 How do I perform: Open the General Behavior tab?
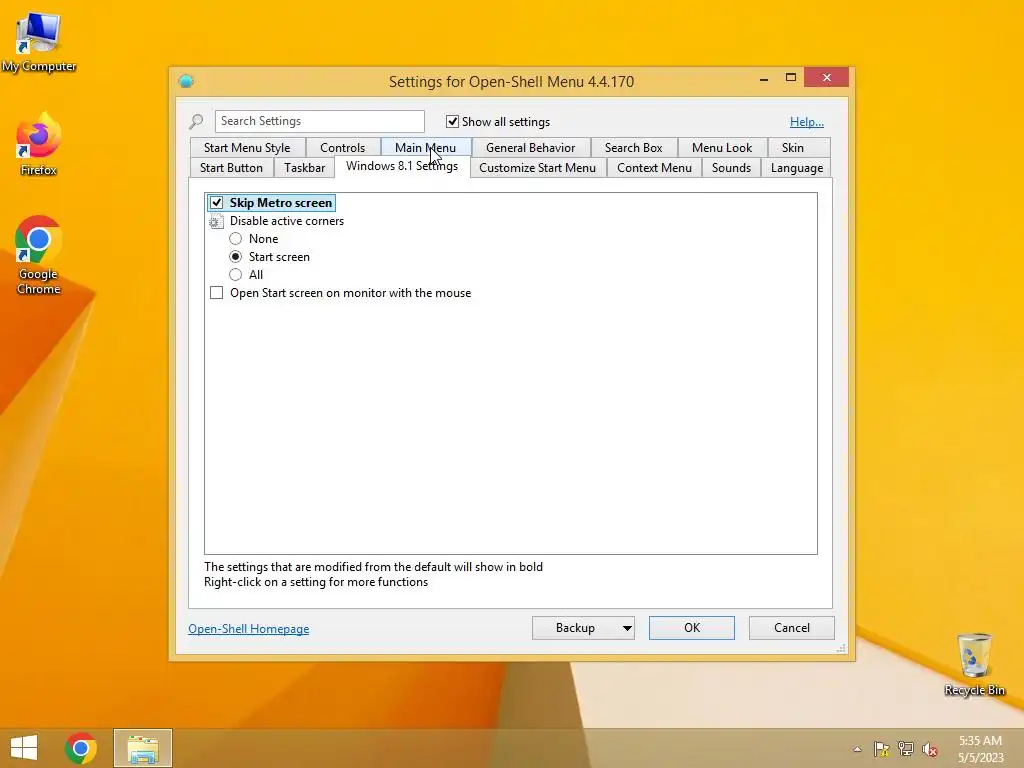click(530, 148)
